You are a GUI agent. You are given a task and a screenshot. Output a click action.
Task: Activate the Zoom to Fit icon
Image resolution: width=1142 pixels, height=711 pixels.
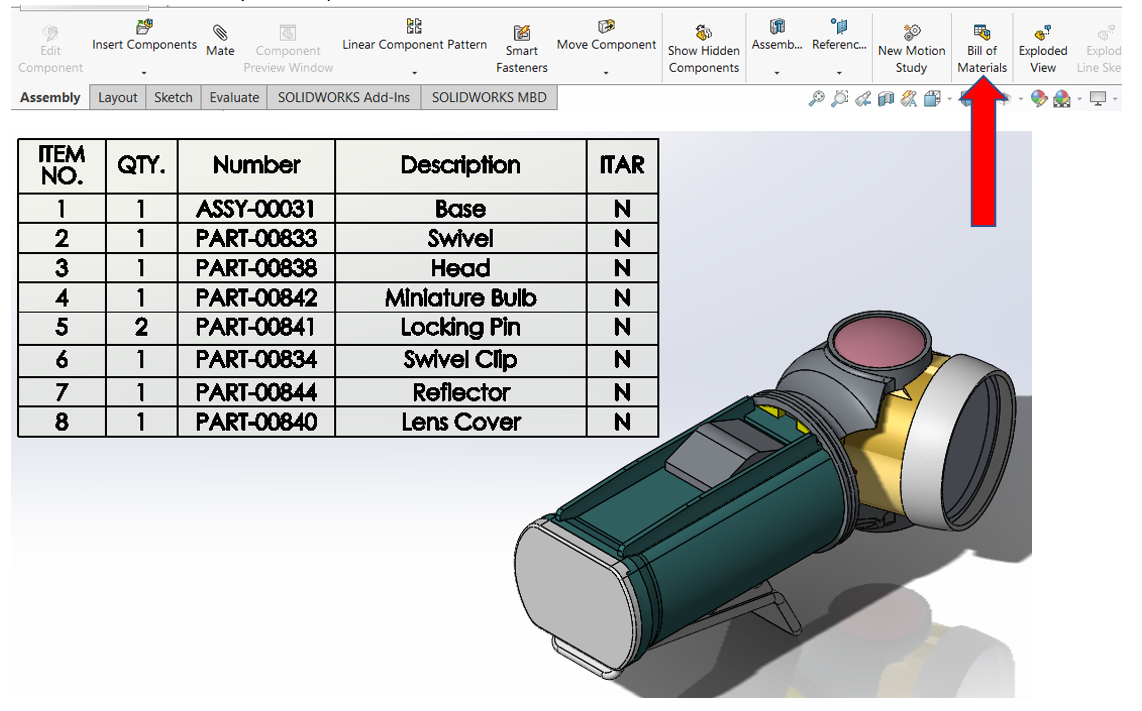[815, 98]
